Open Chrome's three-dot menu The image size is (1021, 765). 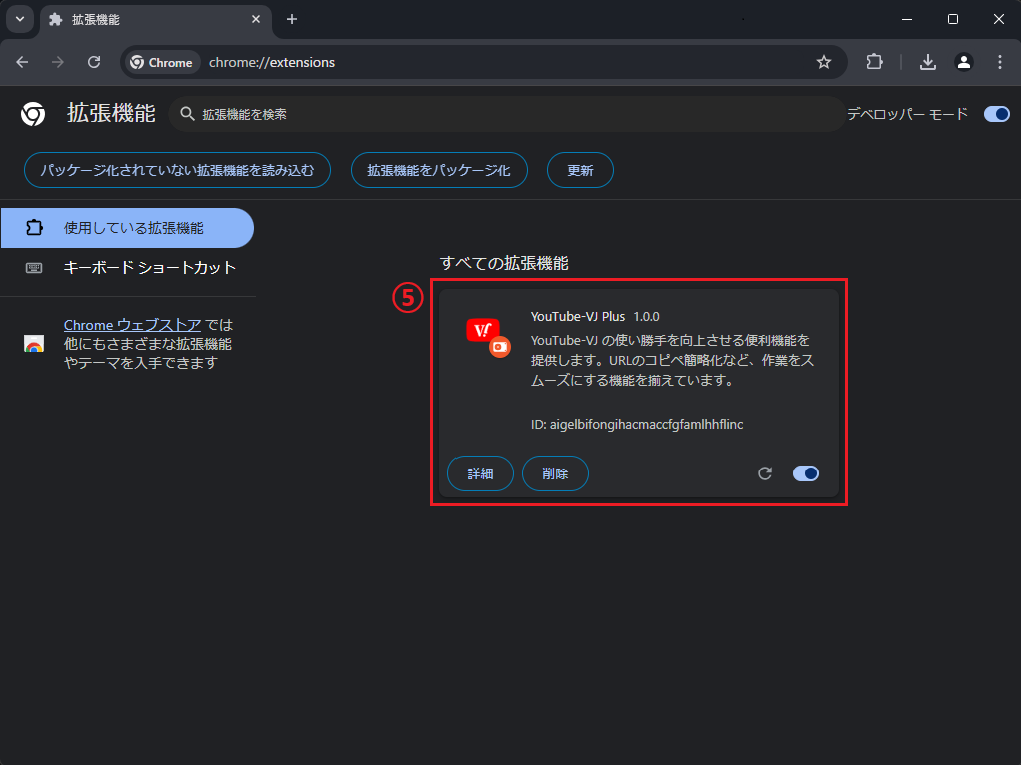(1000, 62)
